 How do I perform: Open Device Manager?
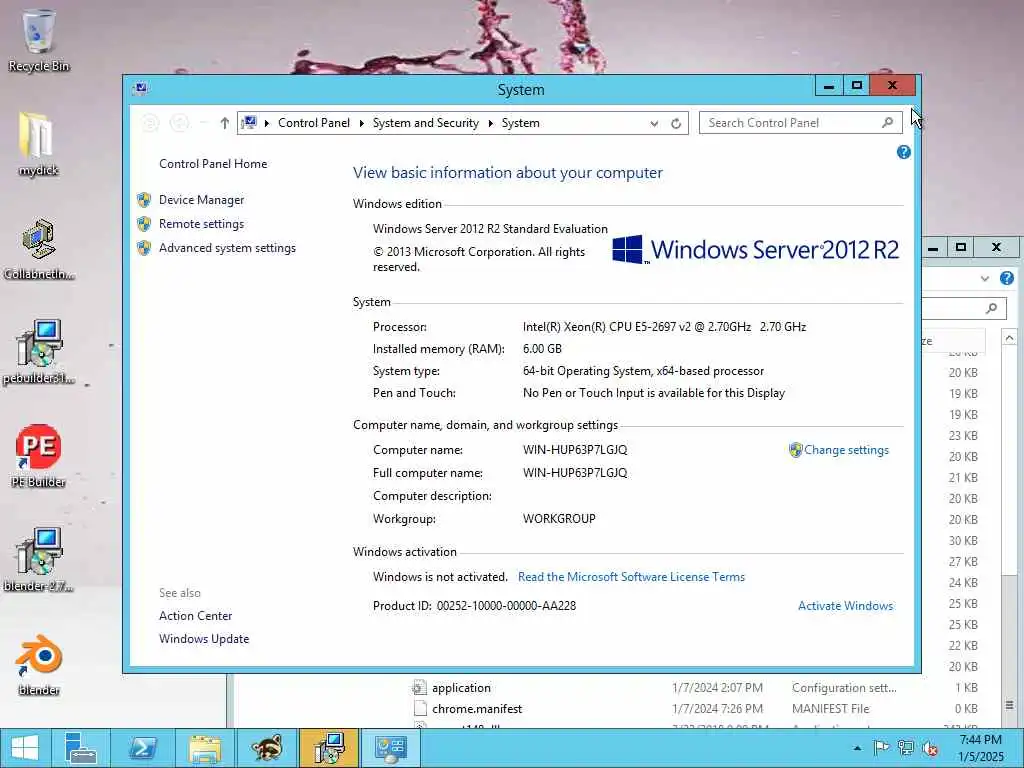coord(201,200)
